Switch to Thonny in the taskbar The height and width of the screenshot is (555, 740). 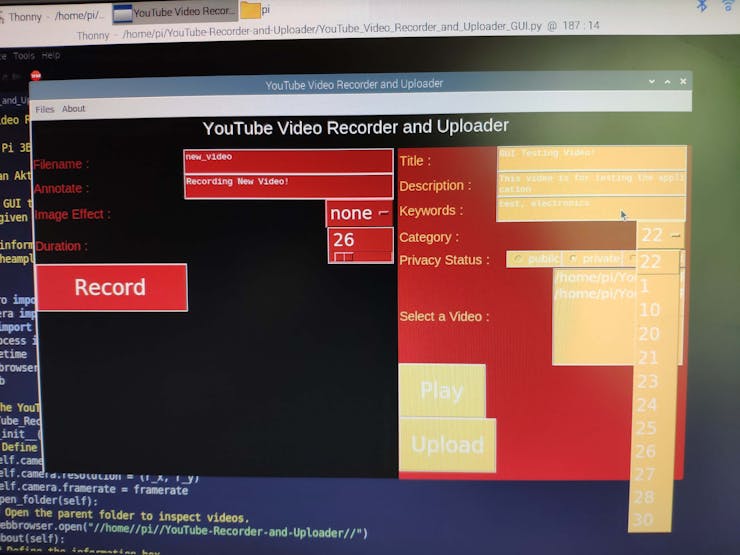[51, 16]
